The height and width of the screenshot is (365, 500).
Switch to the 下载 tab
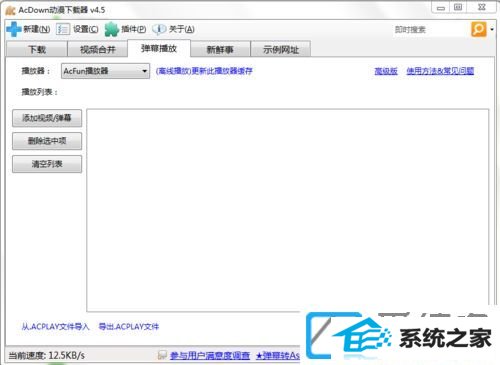point(37,50)
